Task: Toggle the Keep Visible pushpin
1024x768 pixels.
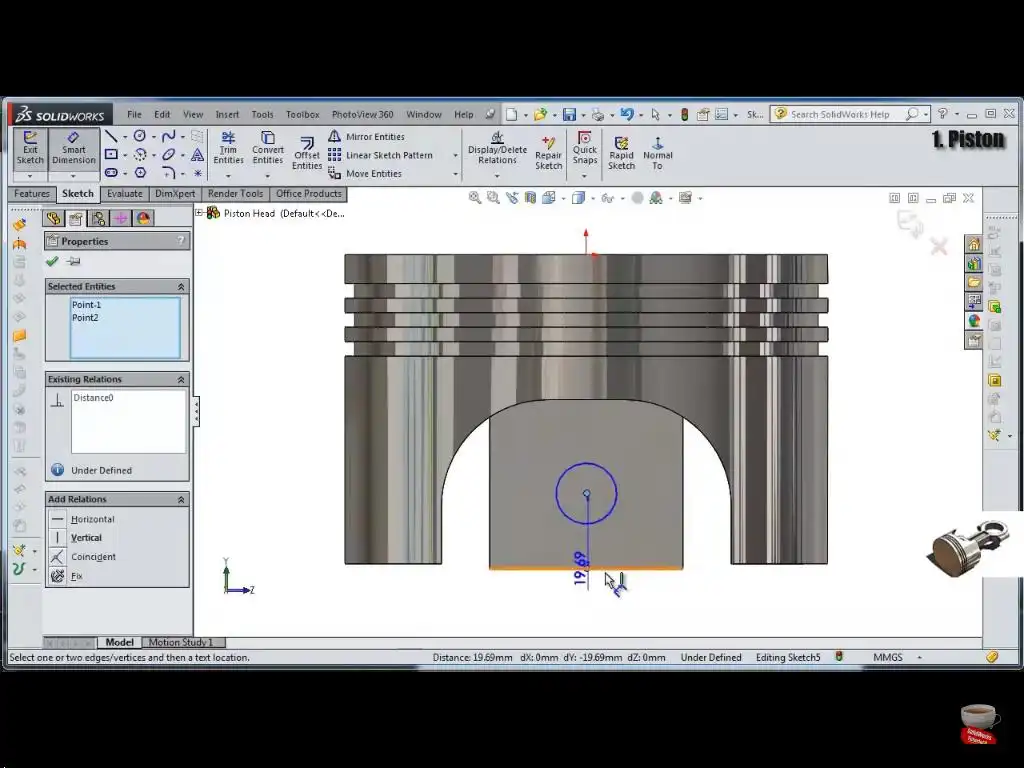Action: pyautogui.click(x=74, y=261)
